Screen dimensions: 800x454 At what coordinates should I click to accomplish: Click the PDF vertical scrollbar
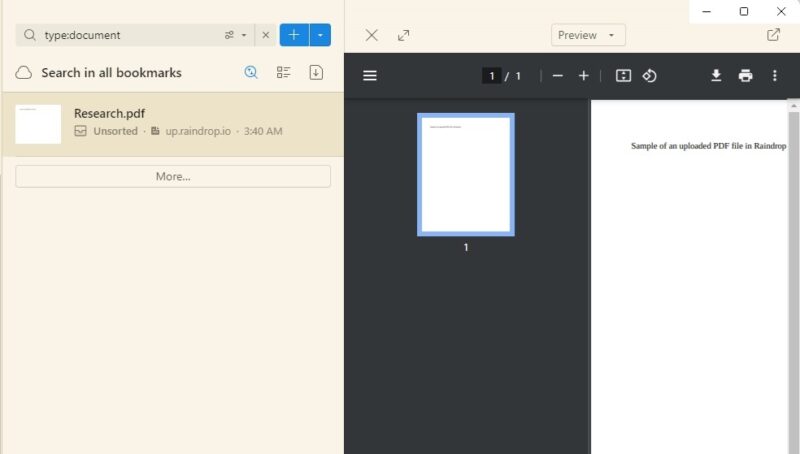(x=793, y=281)
